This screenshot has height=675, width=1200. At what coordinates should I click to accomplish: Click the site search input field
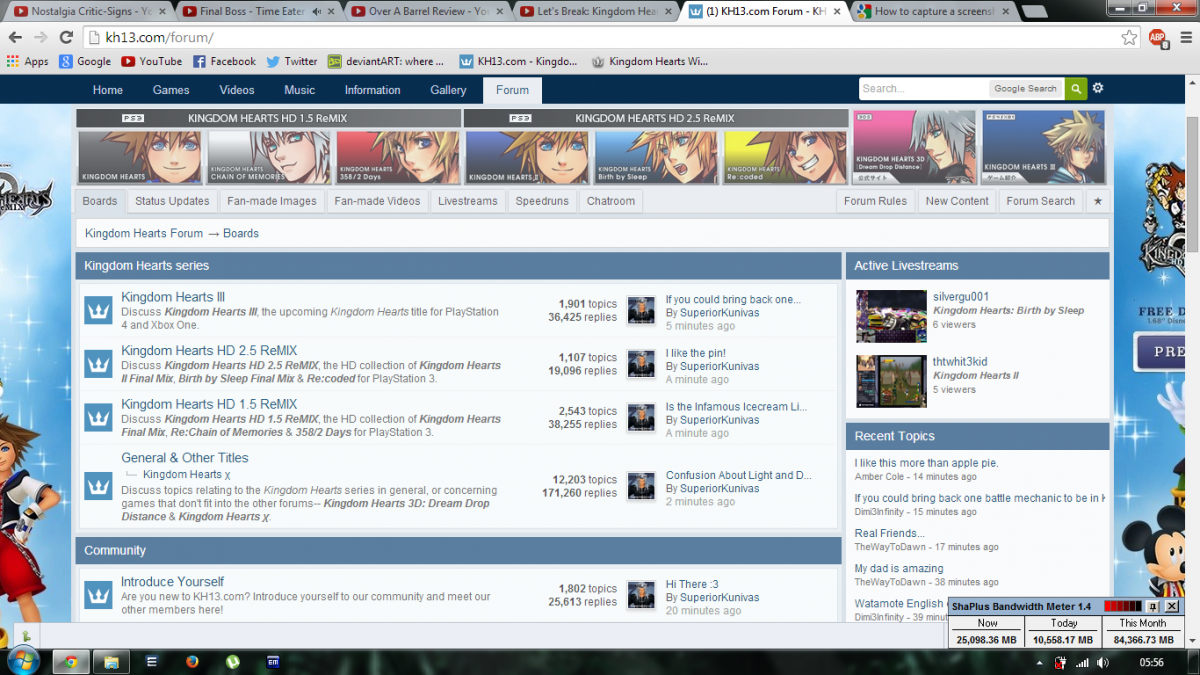click(922, 89)
